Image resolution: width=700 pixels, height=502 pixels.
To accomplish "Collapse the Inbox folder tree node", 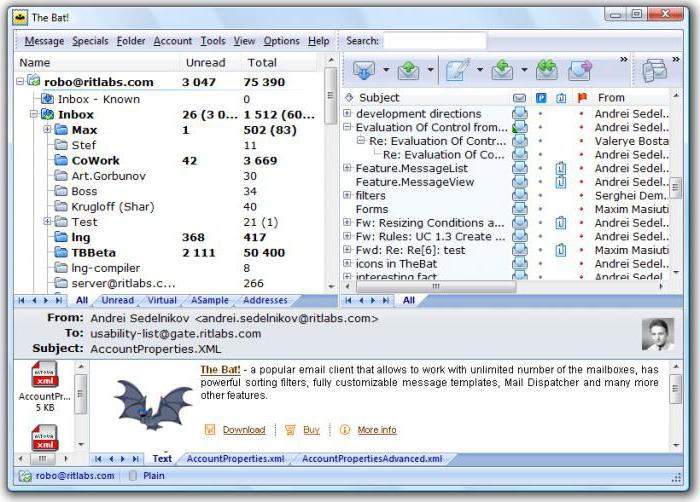I will [x=33, y=114].
